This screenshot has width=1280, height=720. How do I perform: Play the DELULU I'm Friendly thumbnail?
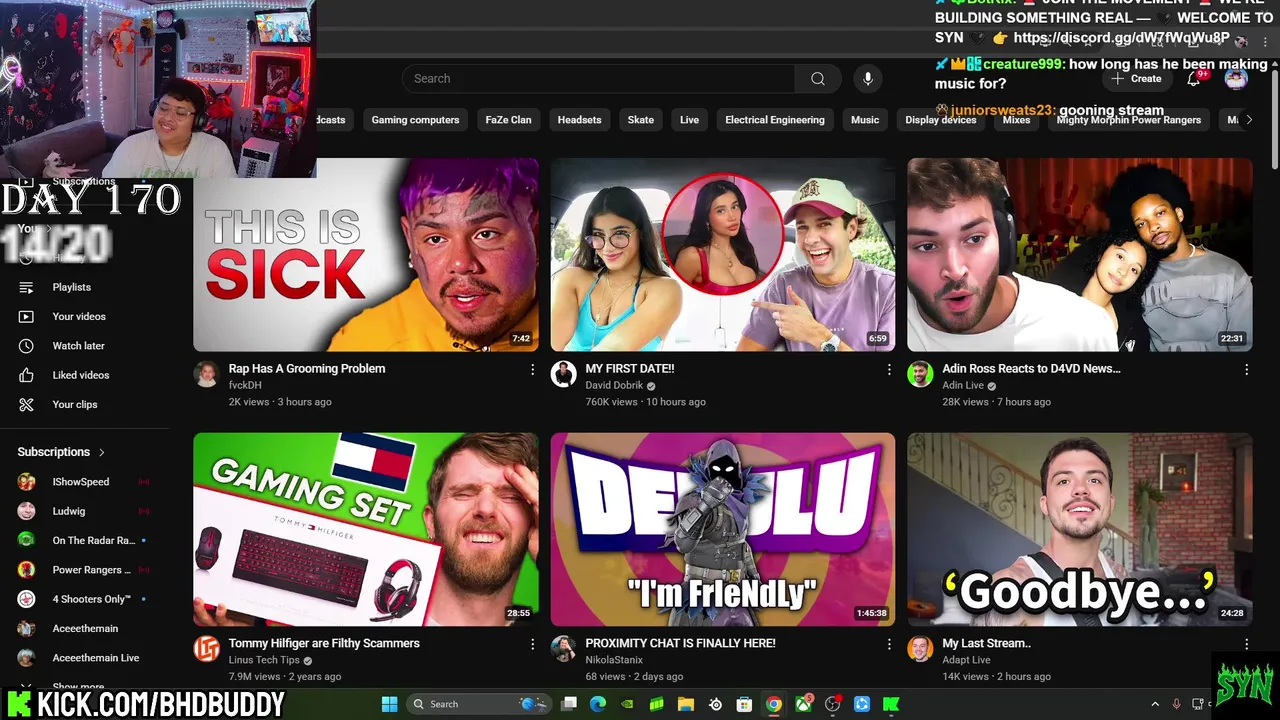(x=723, y=530)
